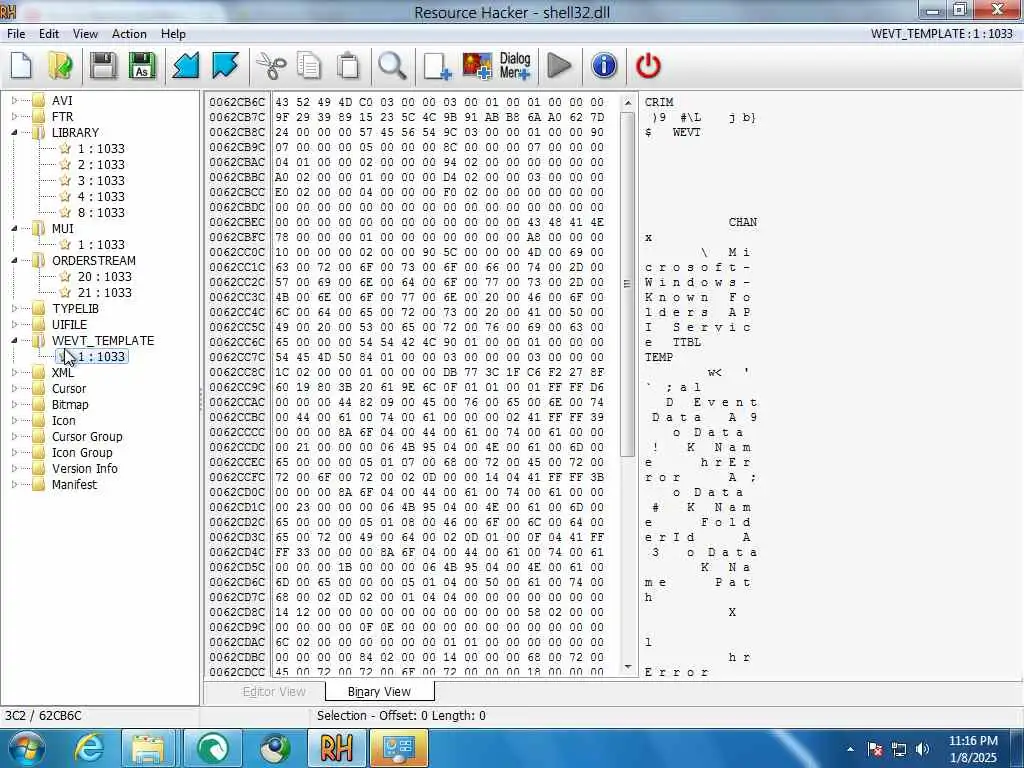The height and width of the screenshot is (768, 1024).
Task: Click the blue down-right arrow icon
Action: [225, 66]
